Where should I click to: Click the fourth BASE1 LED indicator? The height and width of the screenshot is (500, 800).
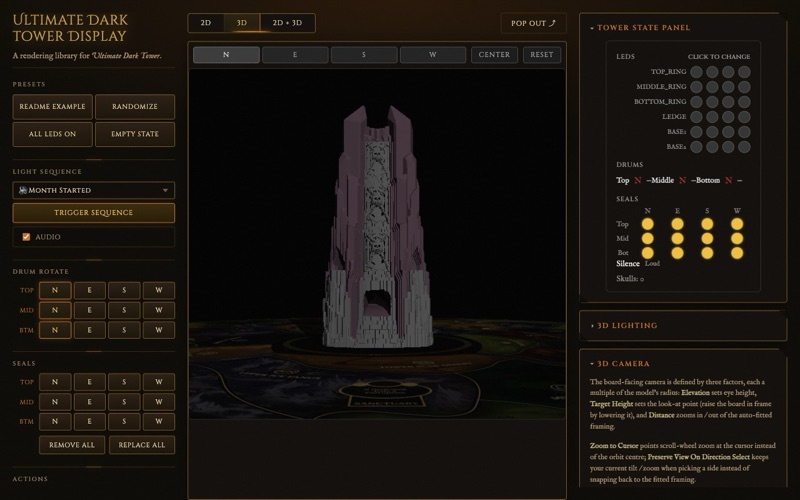tap(744, 132)
